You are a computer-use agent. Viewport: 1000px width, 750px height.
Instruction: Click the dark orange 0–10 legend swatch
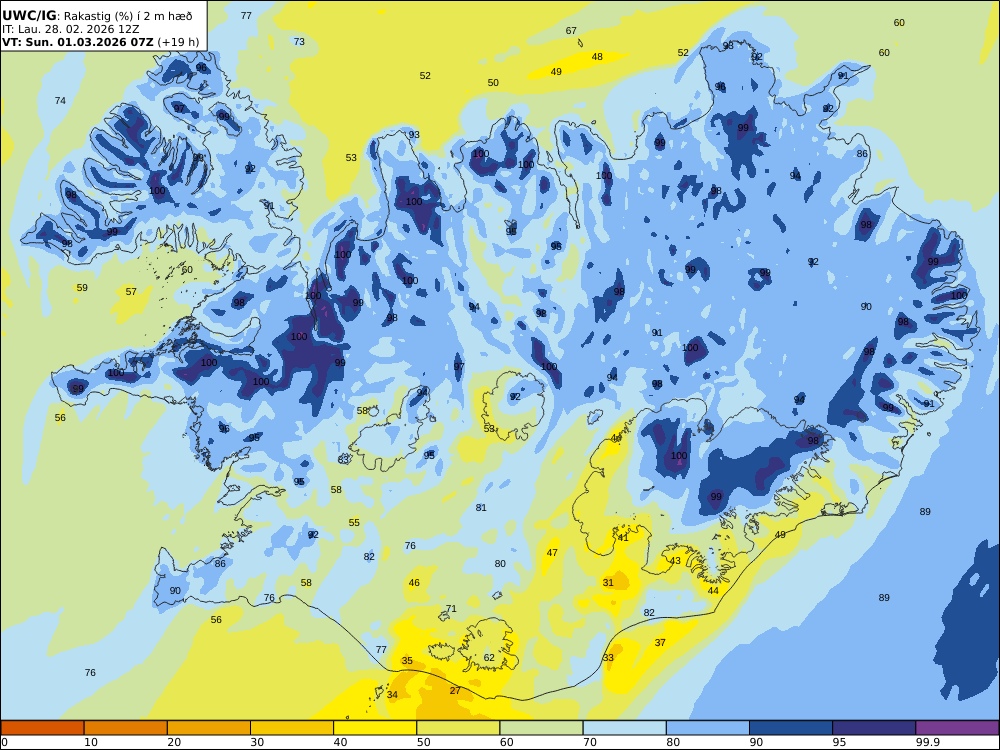(42, 728)
